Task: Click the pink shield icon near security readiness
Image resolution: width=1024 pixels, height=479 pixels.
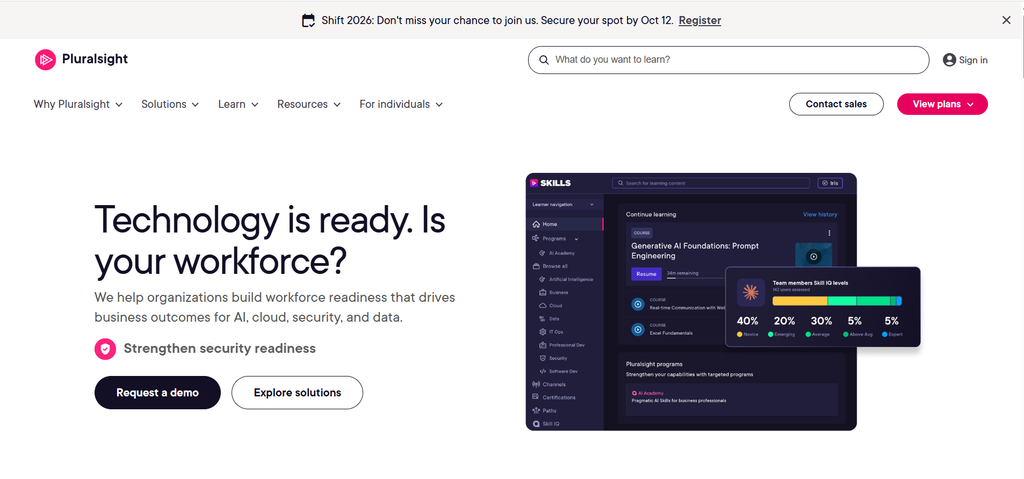Action: [105, 349]
